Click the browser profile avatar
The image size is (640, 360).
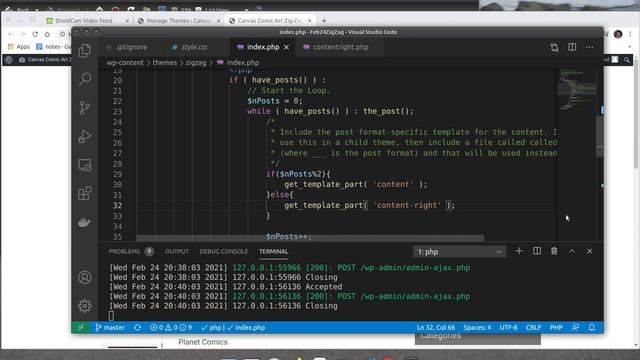coord(618,34)
